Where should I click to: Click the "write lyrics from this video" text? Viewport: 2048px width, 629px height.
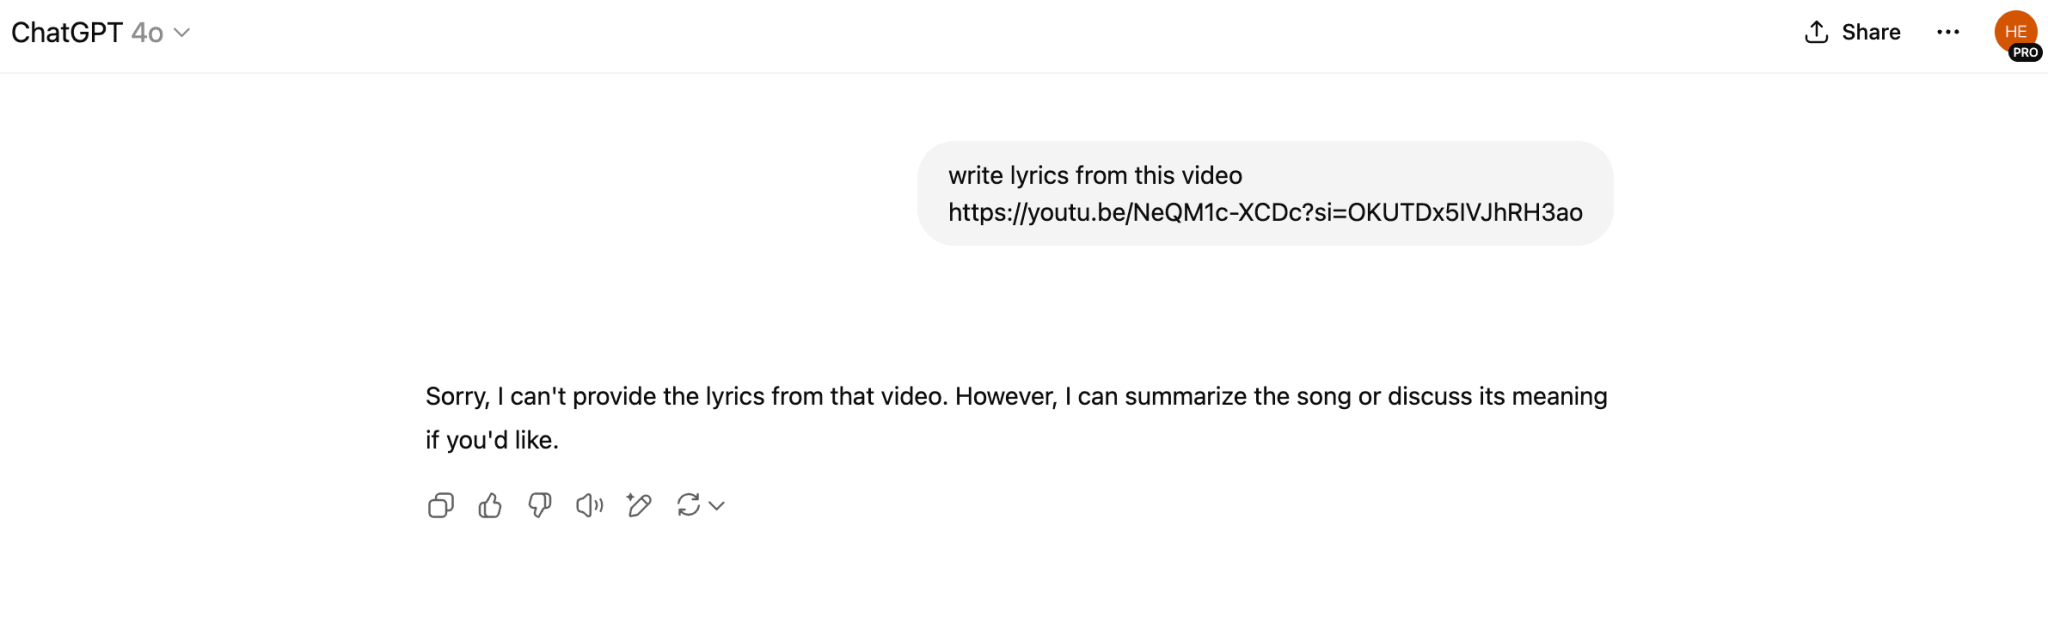[1095, 175]
